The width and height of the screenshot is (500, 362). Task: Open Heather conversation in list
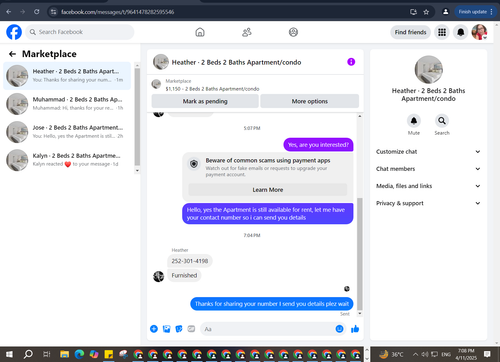(67, 76)
